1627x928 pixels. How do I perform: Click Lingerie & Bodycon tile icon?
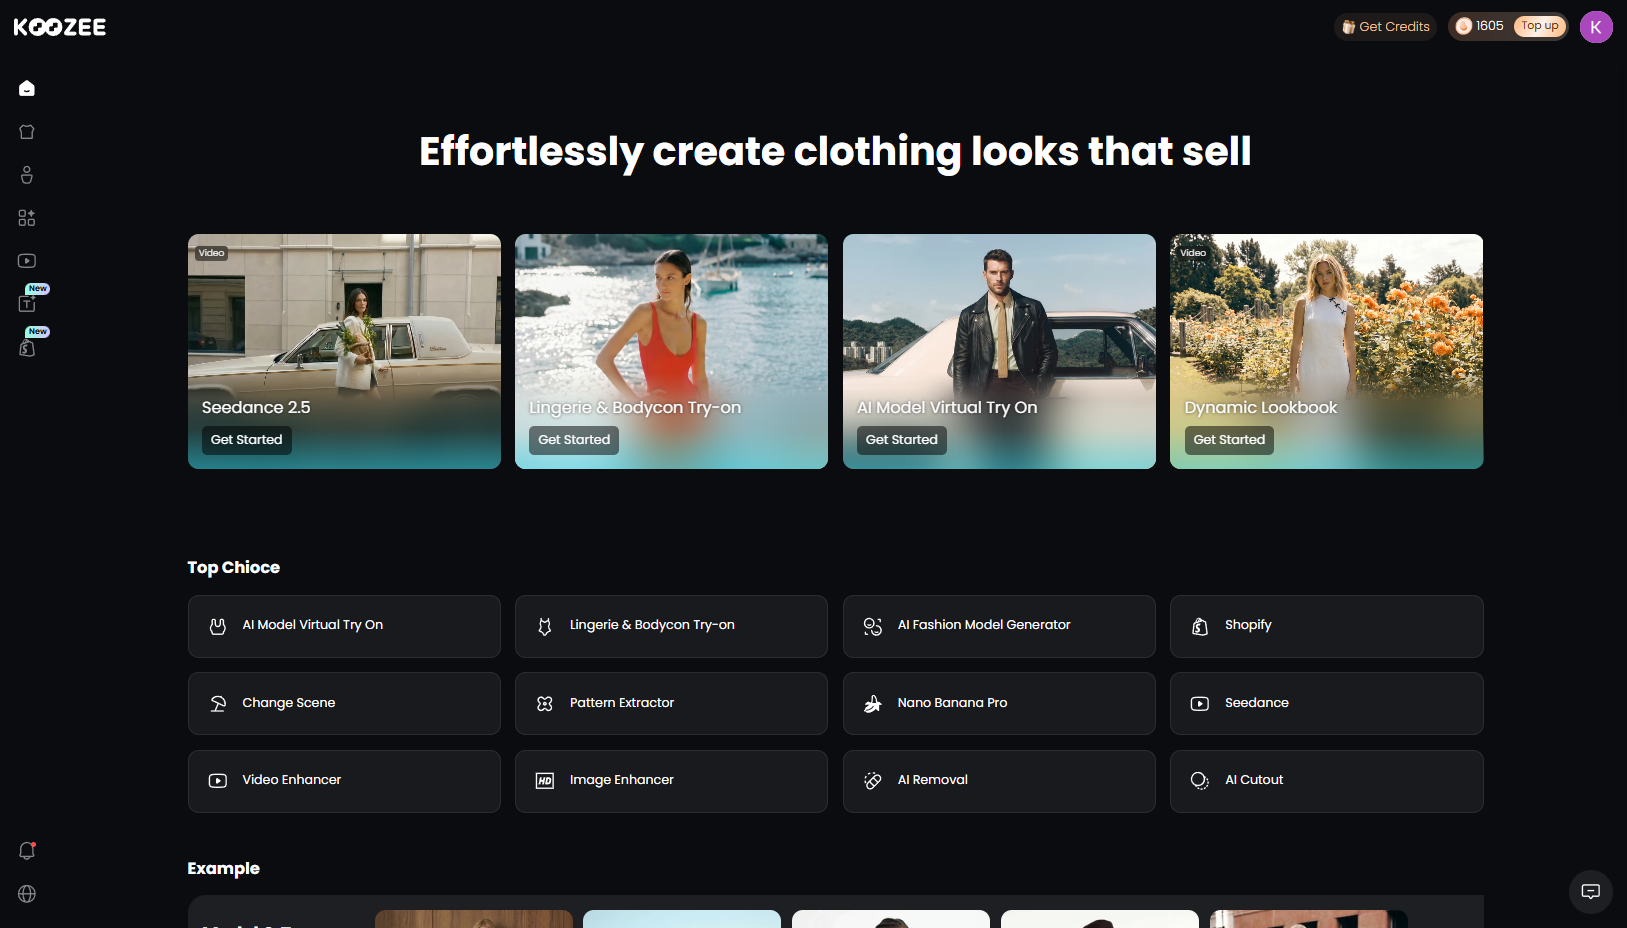(545, 626)
